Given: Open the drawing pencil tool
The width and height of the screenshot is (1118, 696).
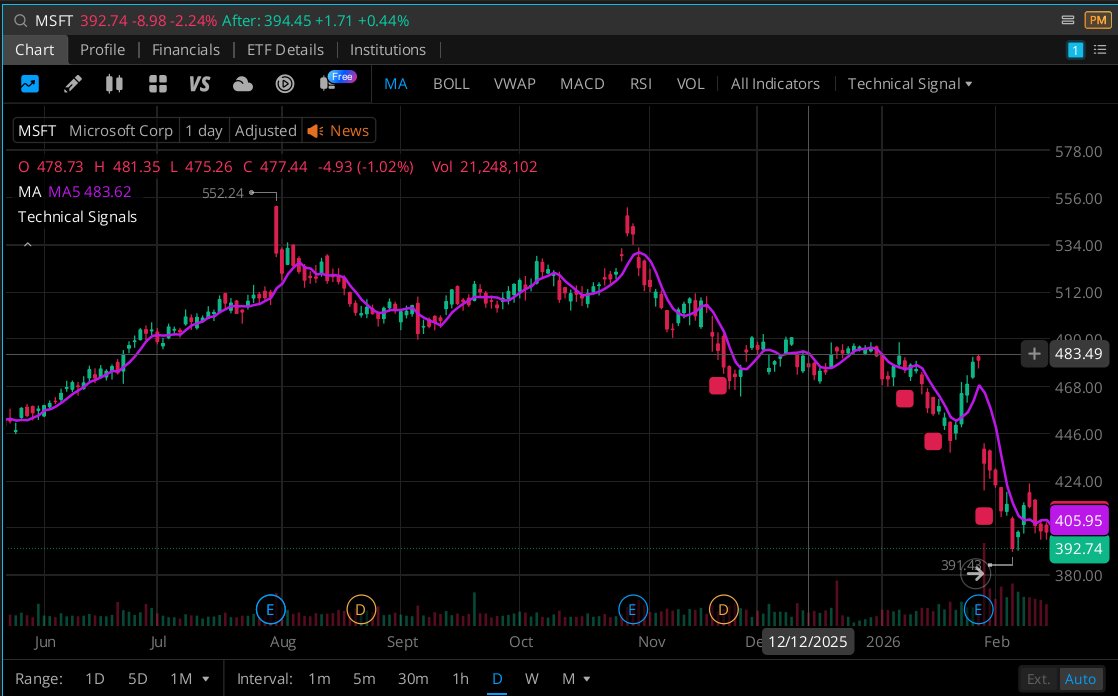Looking at the screenshot, I should pos(72,84).
